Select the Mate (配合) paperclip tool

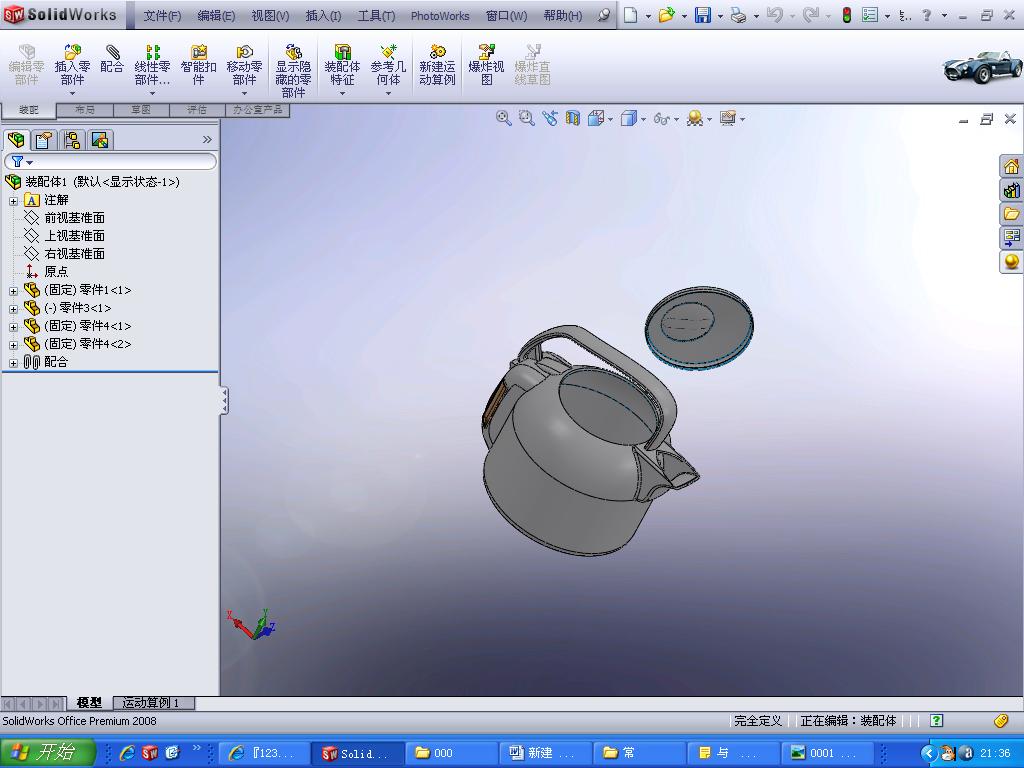click(x=112, y=59)
